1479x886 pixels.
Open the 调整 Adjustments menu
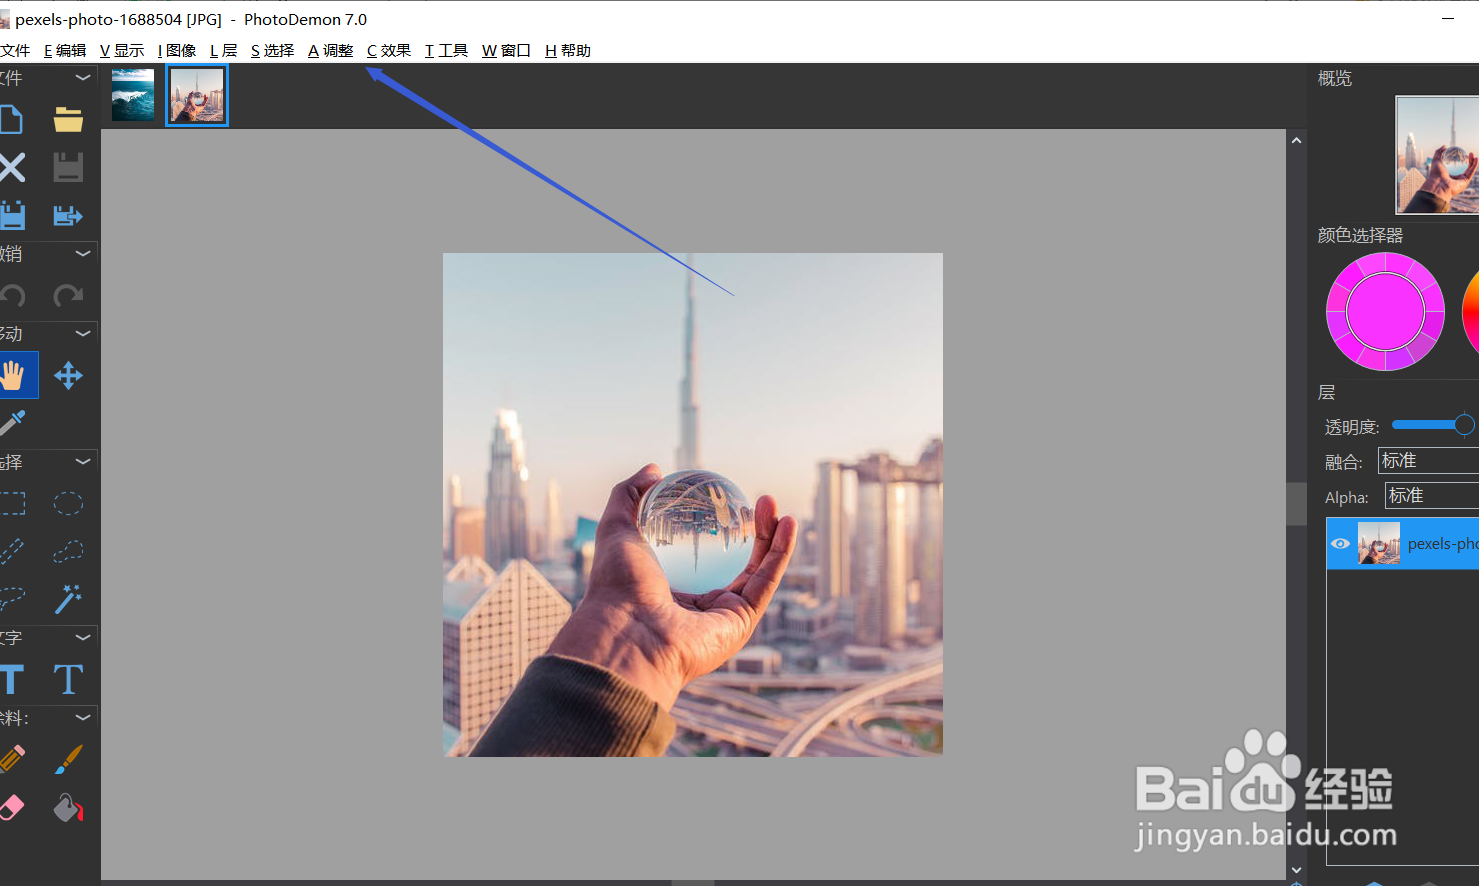331,50
